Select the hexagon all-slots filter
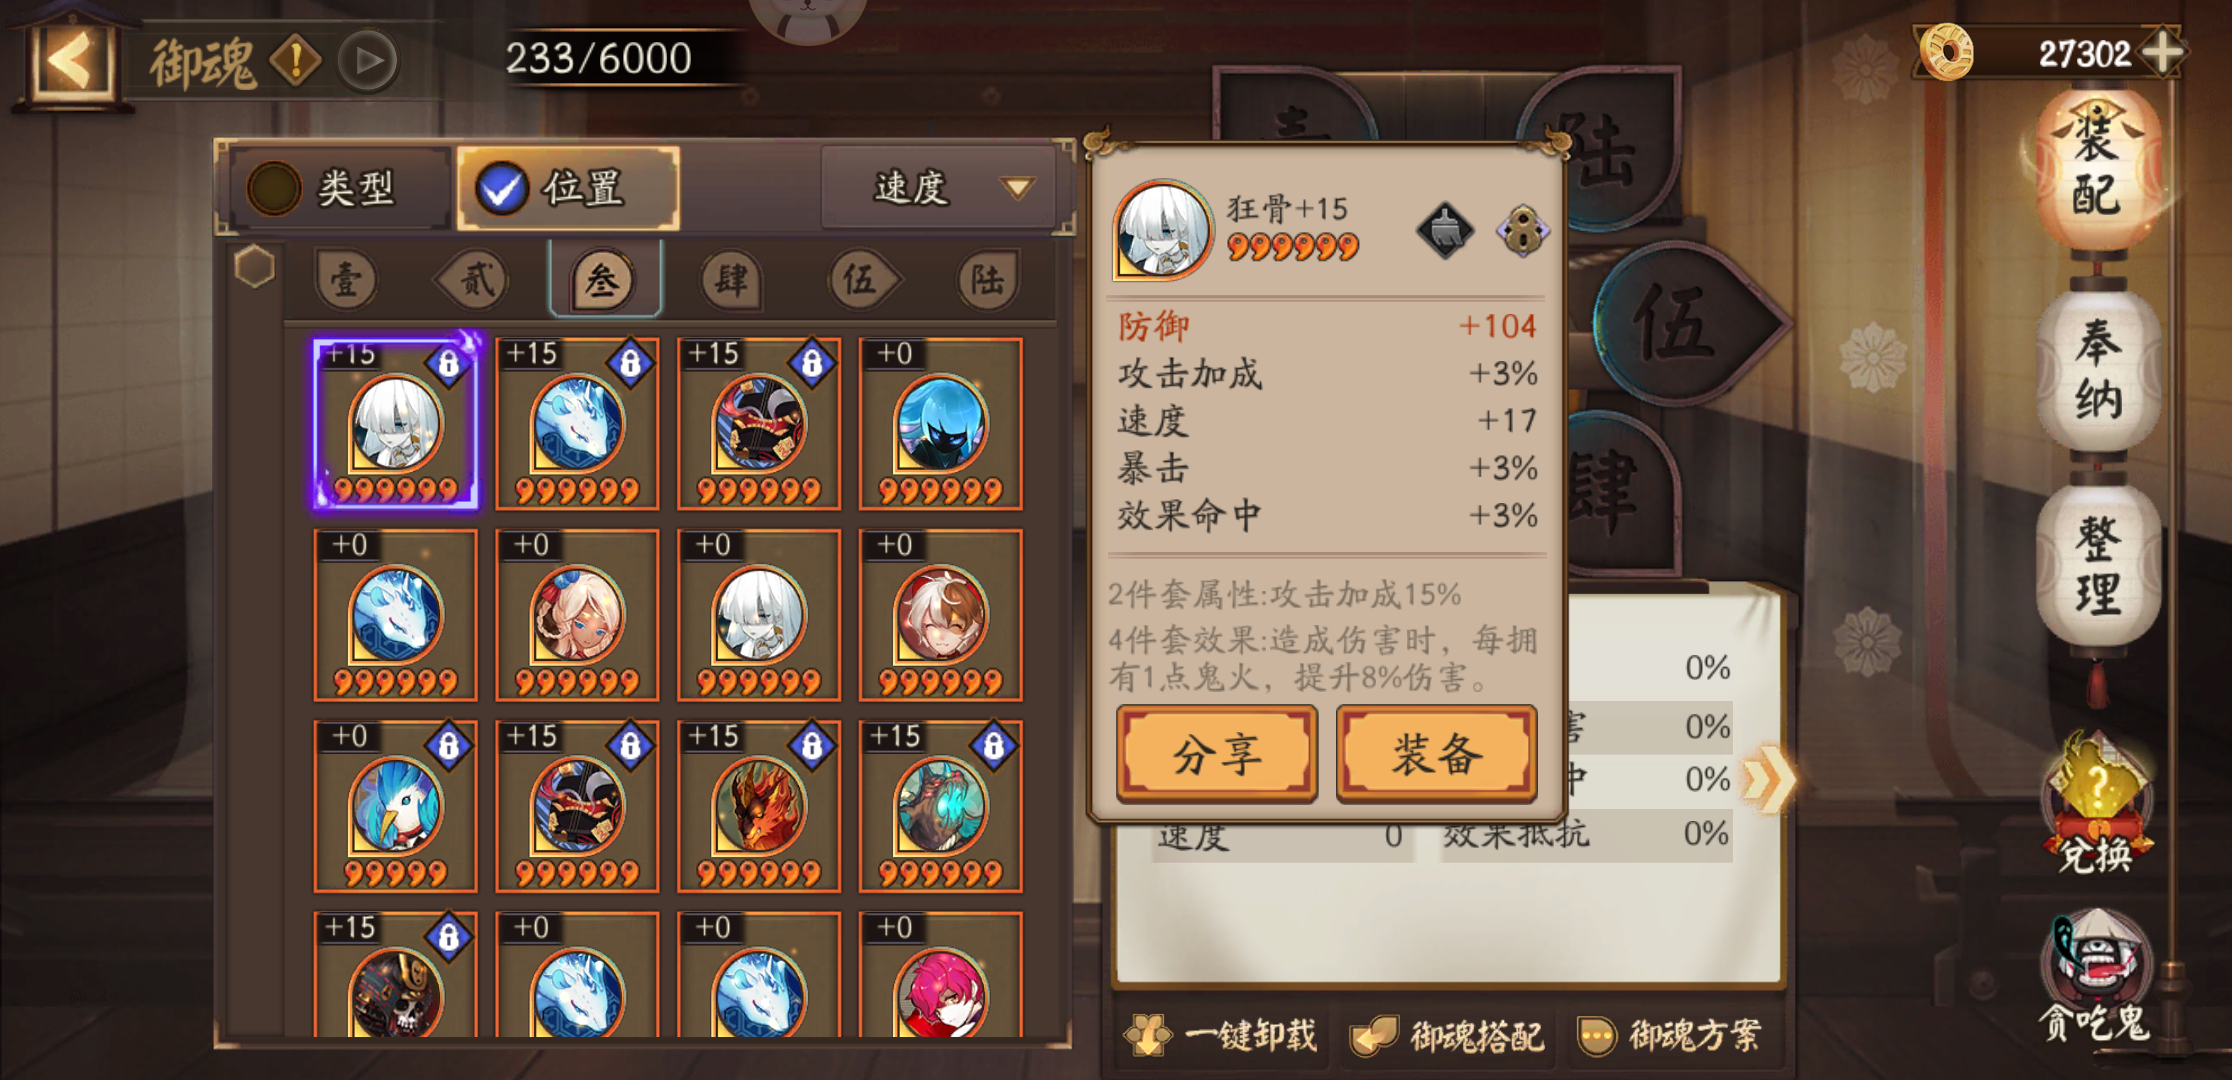This screenshot has width=2232, height=1080. (254, 267)
